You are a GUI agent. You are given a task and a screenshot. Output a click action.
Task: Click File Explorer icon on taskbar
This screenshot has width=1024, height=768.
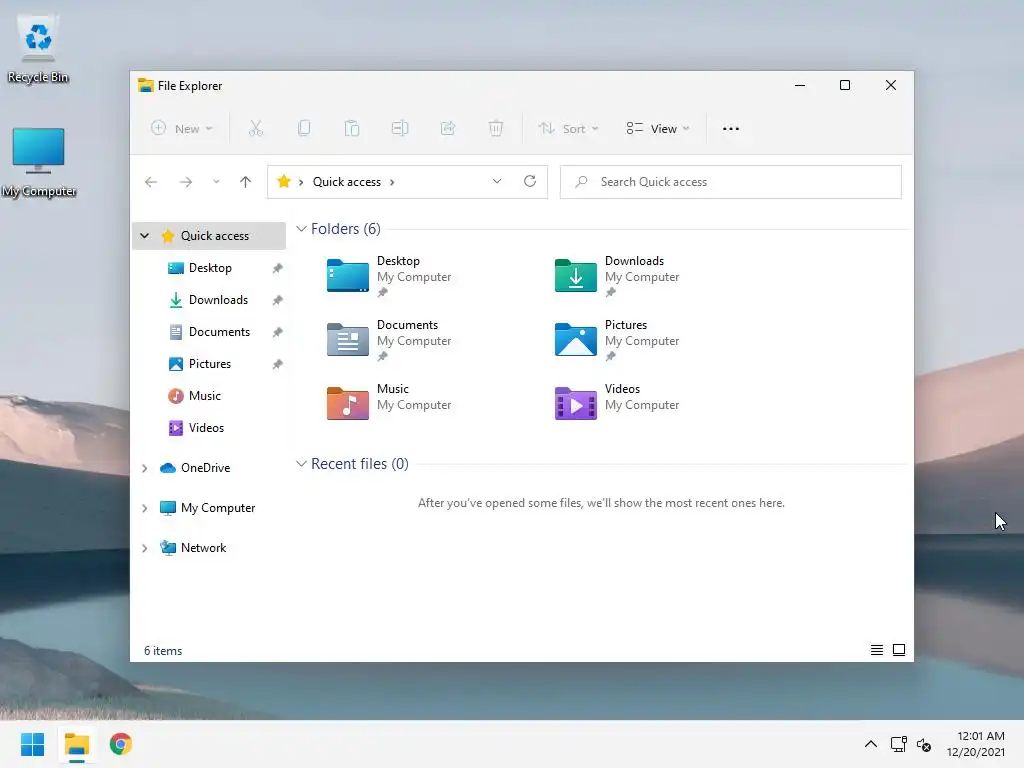[x=77, y=744]
